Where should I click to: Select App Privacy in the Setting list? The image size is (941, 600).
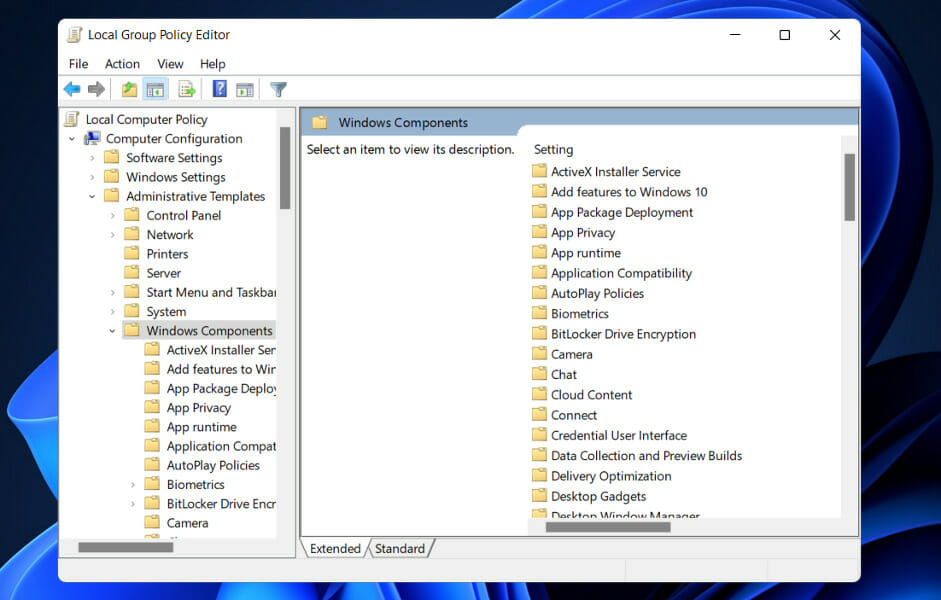coord(583,232)
